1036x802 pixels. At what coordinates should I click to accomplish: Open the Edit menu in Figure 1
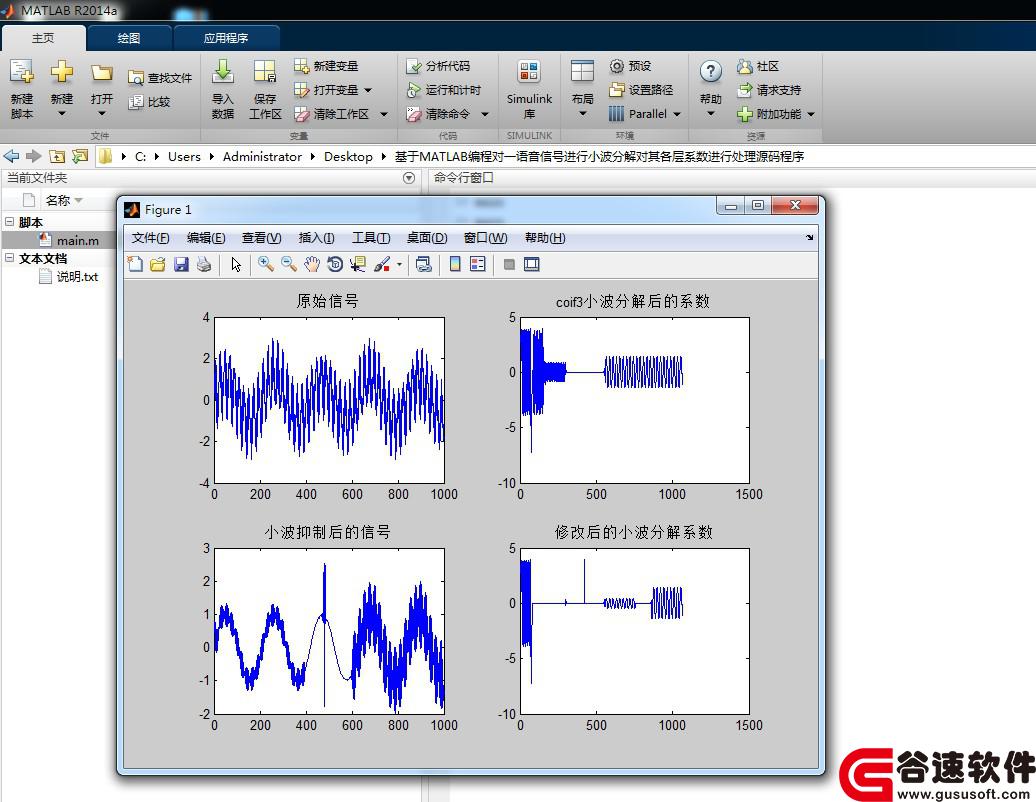click(x=205, y=238)
